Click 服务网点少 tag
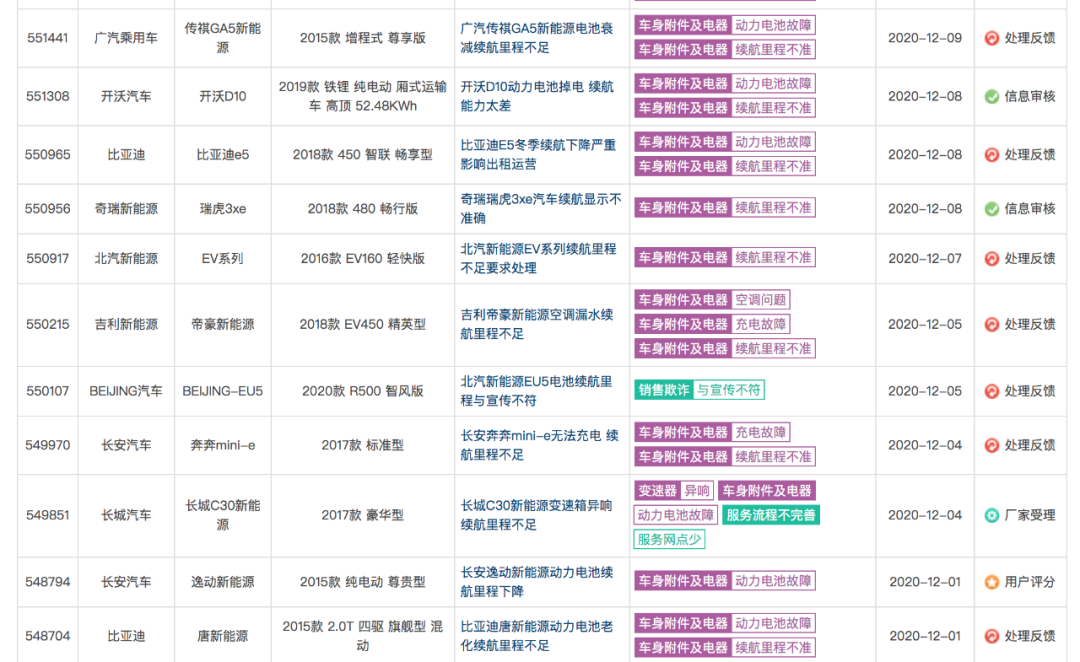Screen dimensions: 1080x662 (x=669, y=539)
